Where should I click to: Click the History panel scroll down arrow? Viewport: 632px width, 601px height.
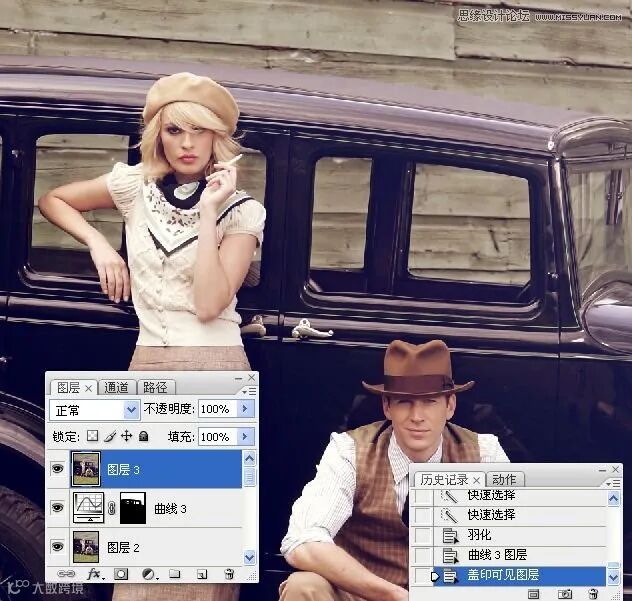[613, 577]
